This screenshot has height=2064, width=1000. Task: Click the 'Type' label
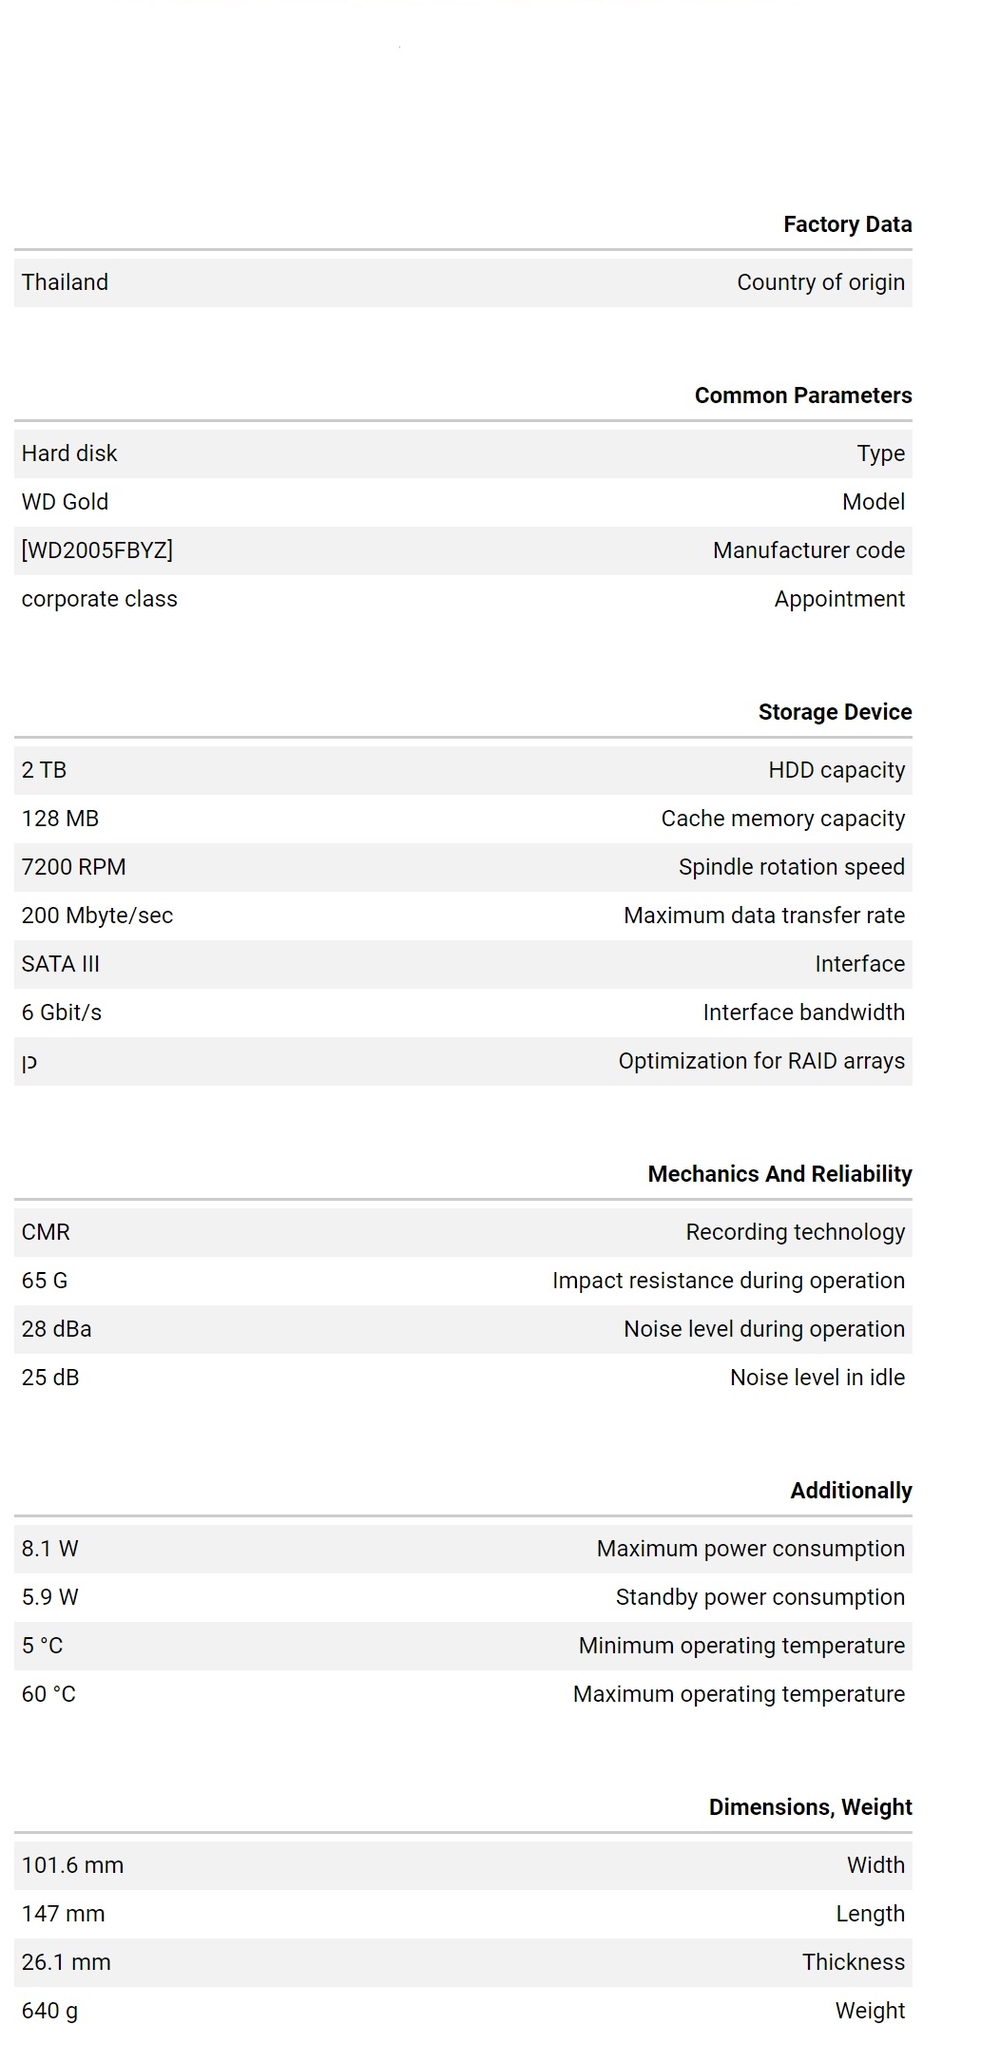pos(880,453)
